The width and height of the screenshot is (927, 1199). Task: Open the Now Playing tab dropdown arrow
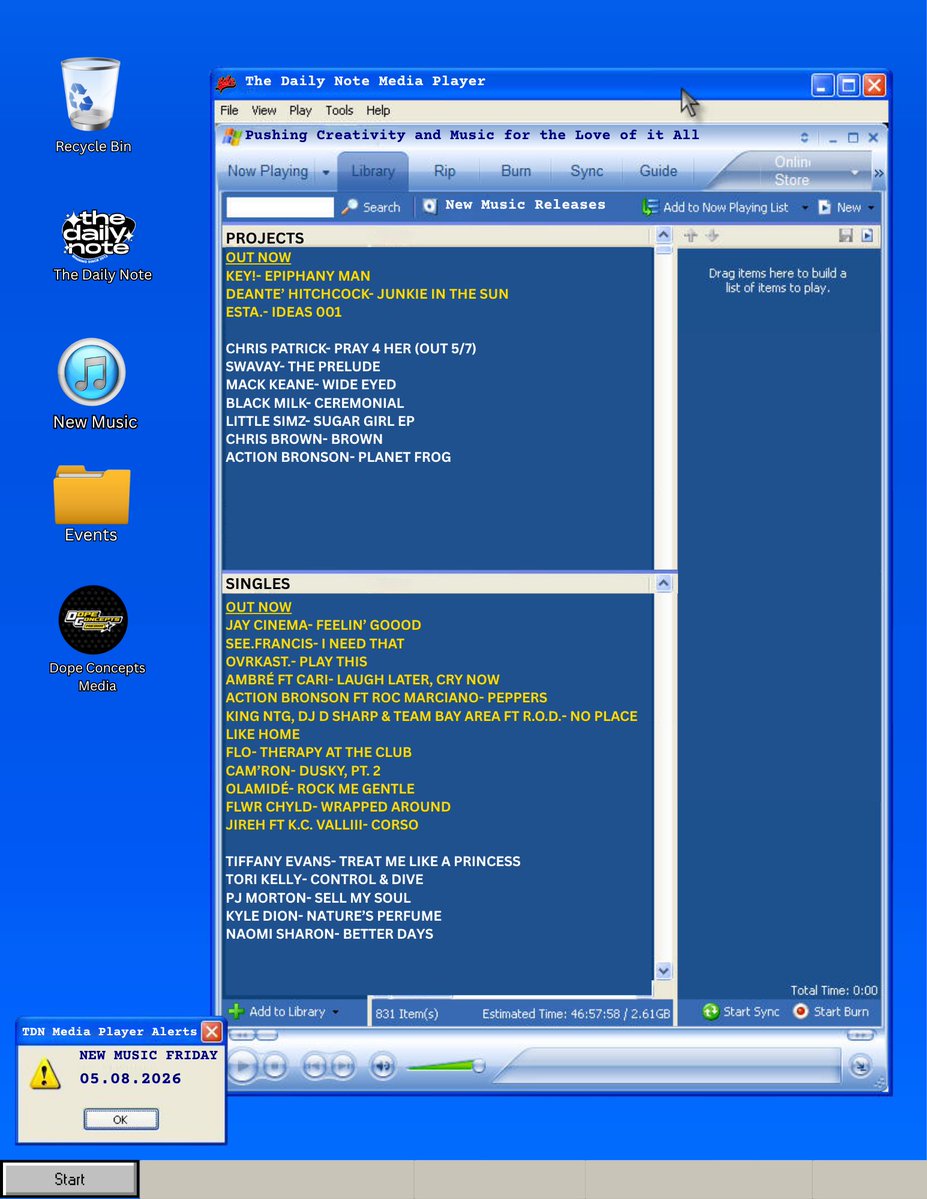coord(326,172)
